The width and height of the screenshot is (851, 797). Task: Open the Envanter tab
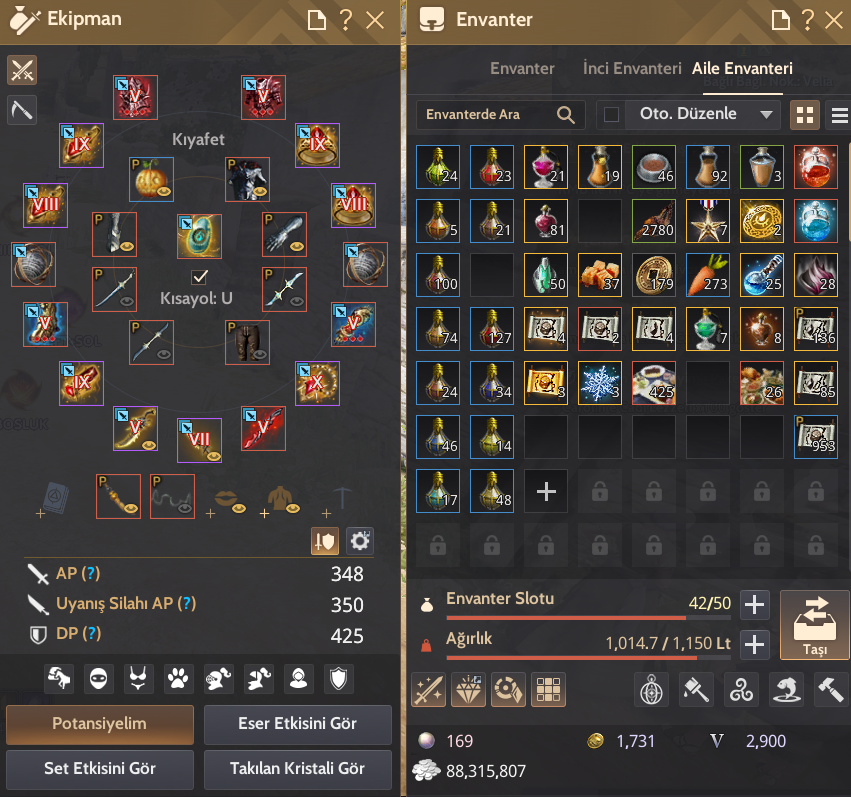(522, 68)
